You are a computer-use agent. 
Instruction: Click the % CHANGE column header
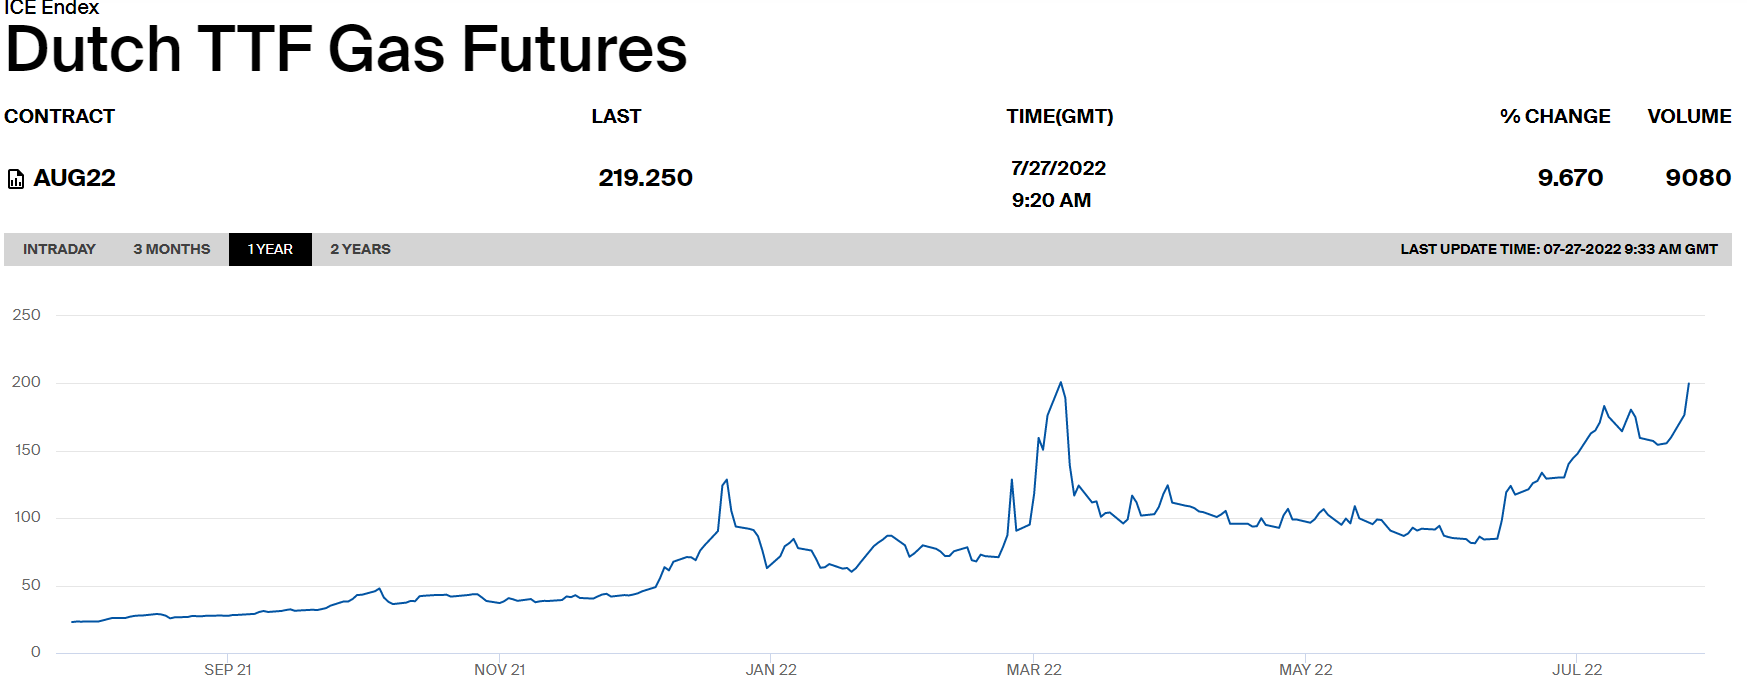coord(1555,116)
